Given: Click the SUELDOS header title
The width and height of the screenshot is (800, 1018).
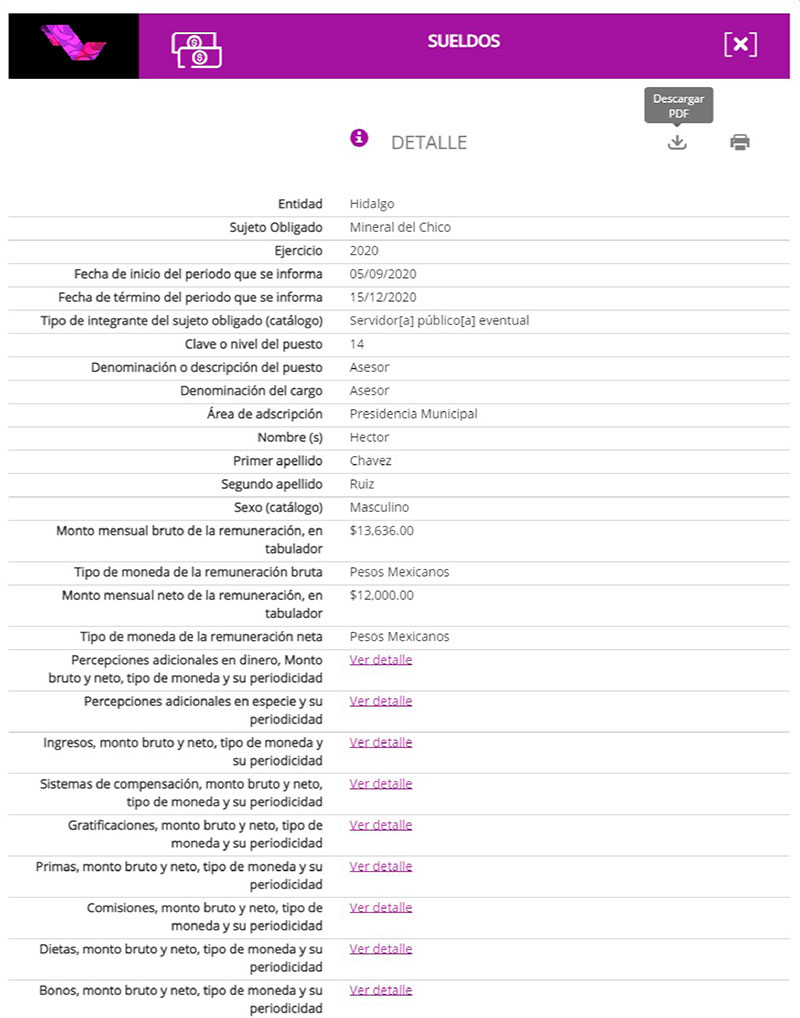Looking at the screenshot, I should (x=463, y=42).
